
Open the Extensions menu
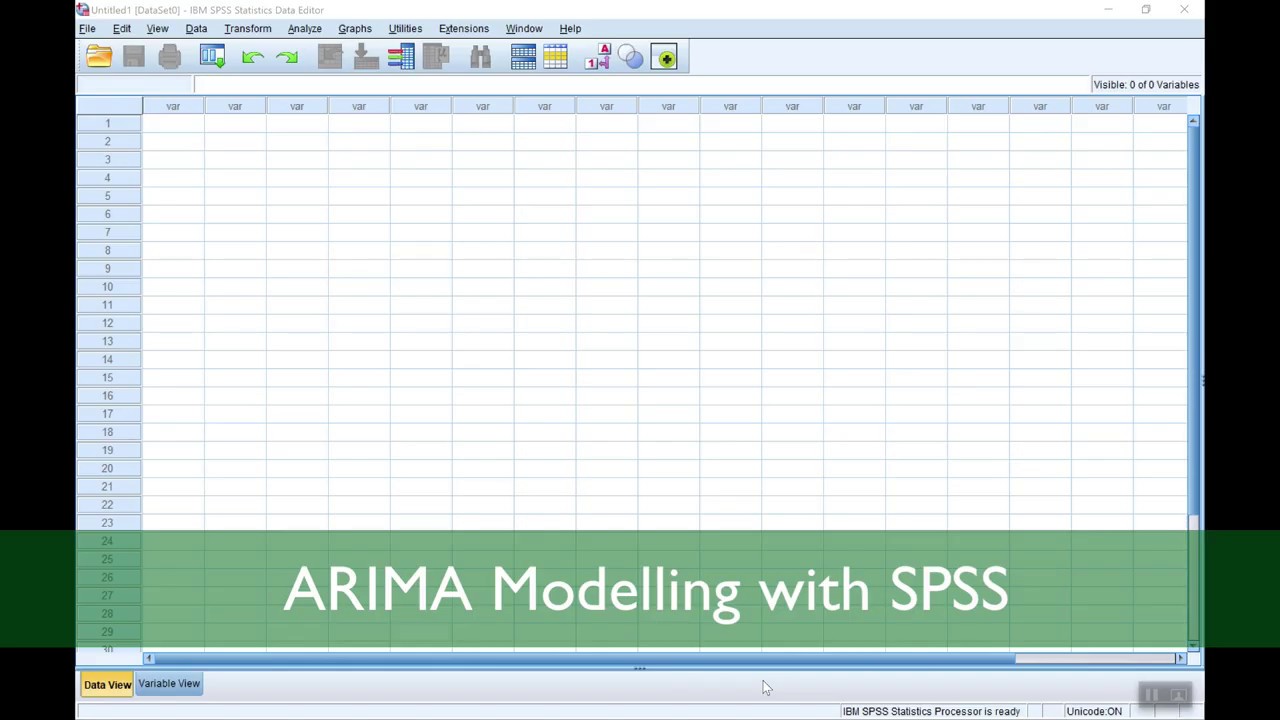click(464, 28)
